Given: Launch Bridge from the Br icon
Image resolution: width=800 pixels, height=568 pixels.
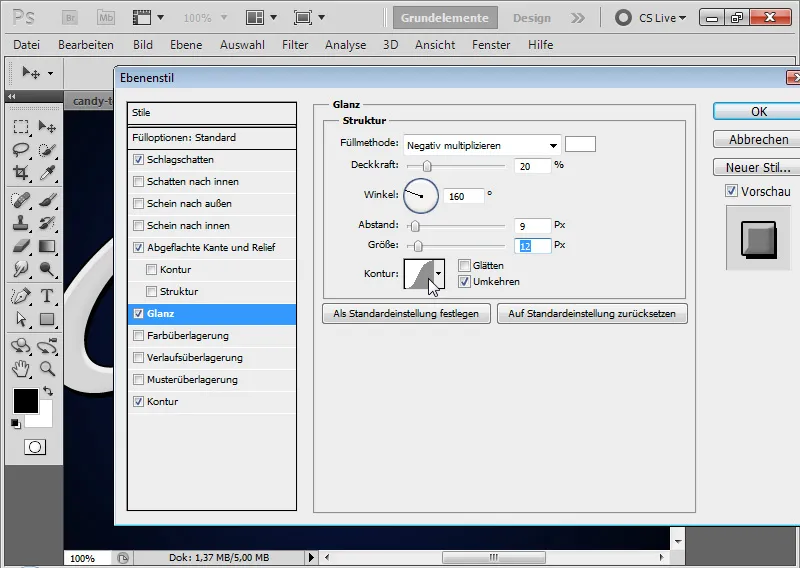Looking at the screenshot, I should (70, 18).
